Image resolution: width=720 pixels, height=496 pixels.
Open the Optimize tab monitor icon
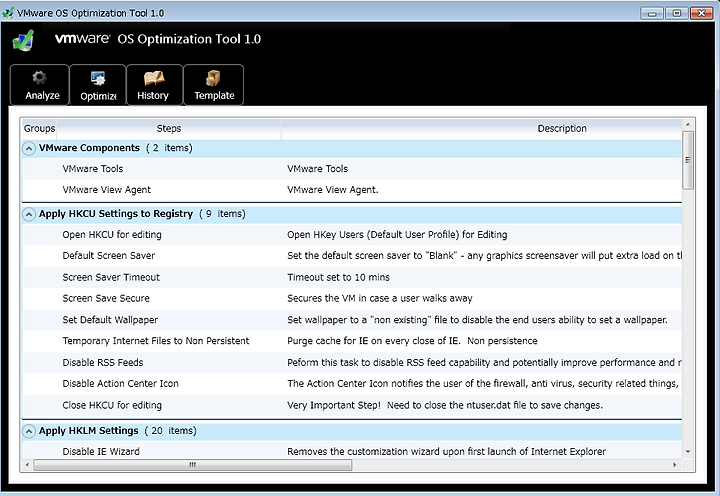pos(98,79)
